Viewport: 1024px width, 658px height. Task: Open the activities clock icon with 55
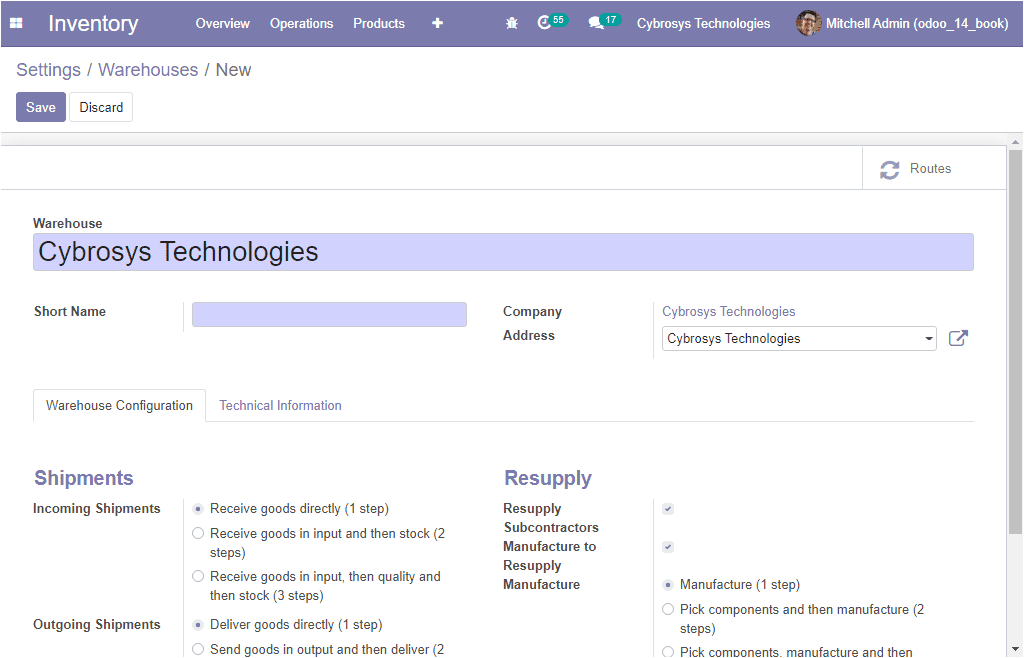point(552,22)
